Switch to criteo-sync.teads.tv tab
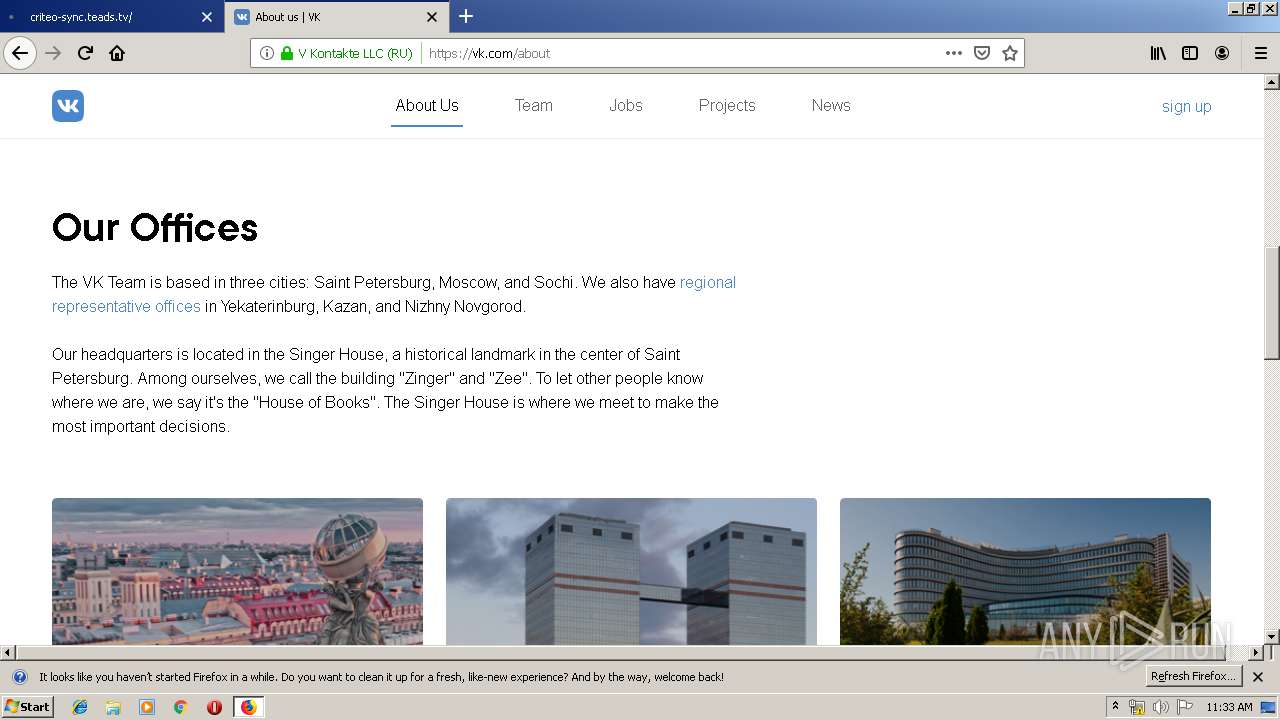 click(110, 17)
